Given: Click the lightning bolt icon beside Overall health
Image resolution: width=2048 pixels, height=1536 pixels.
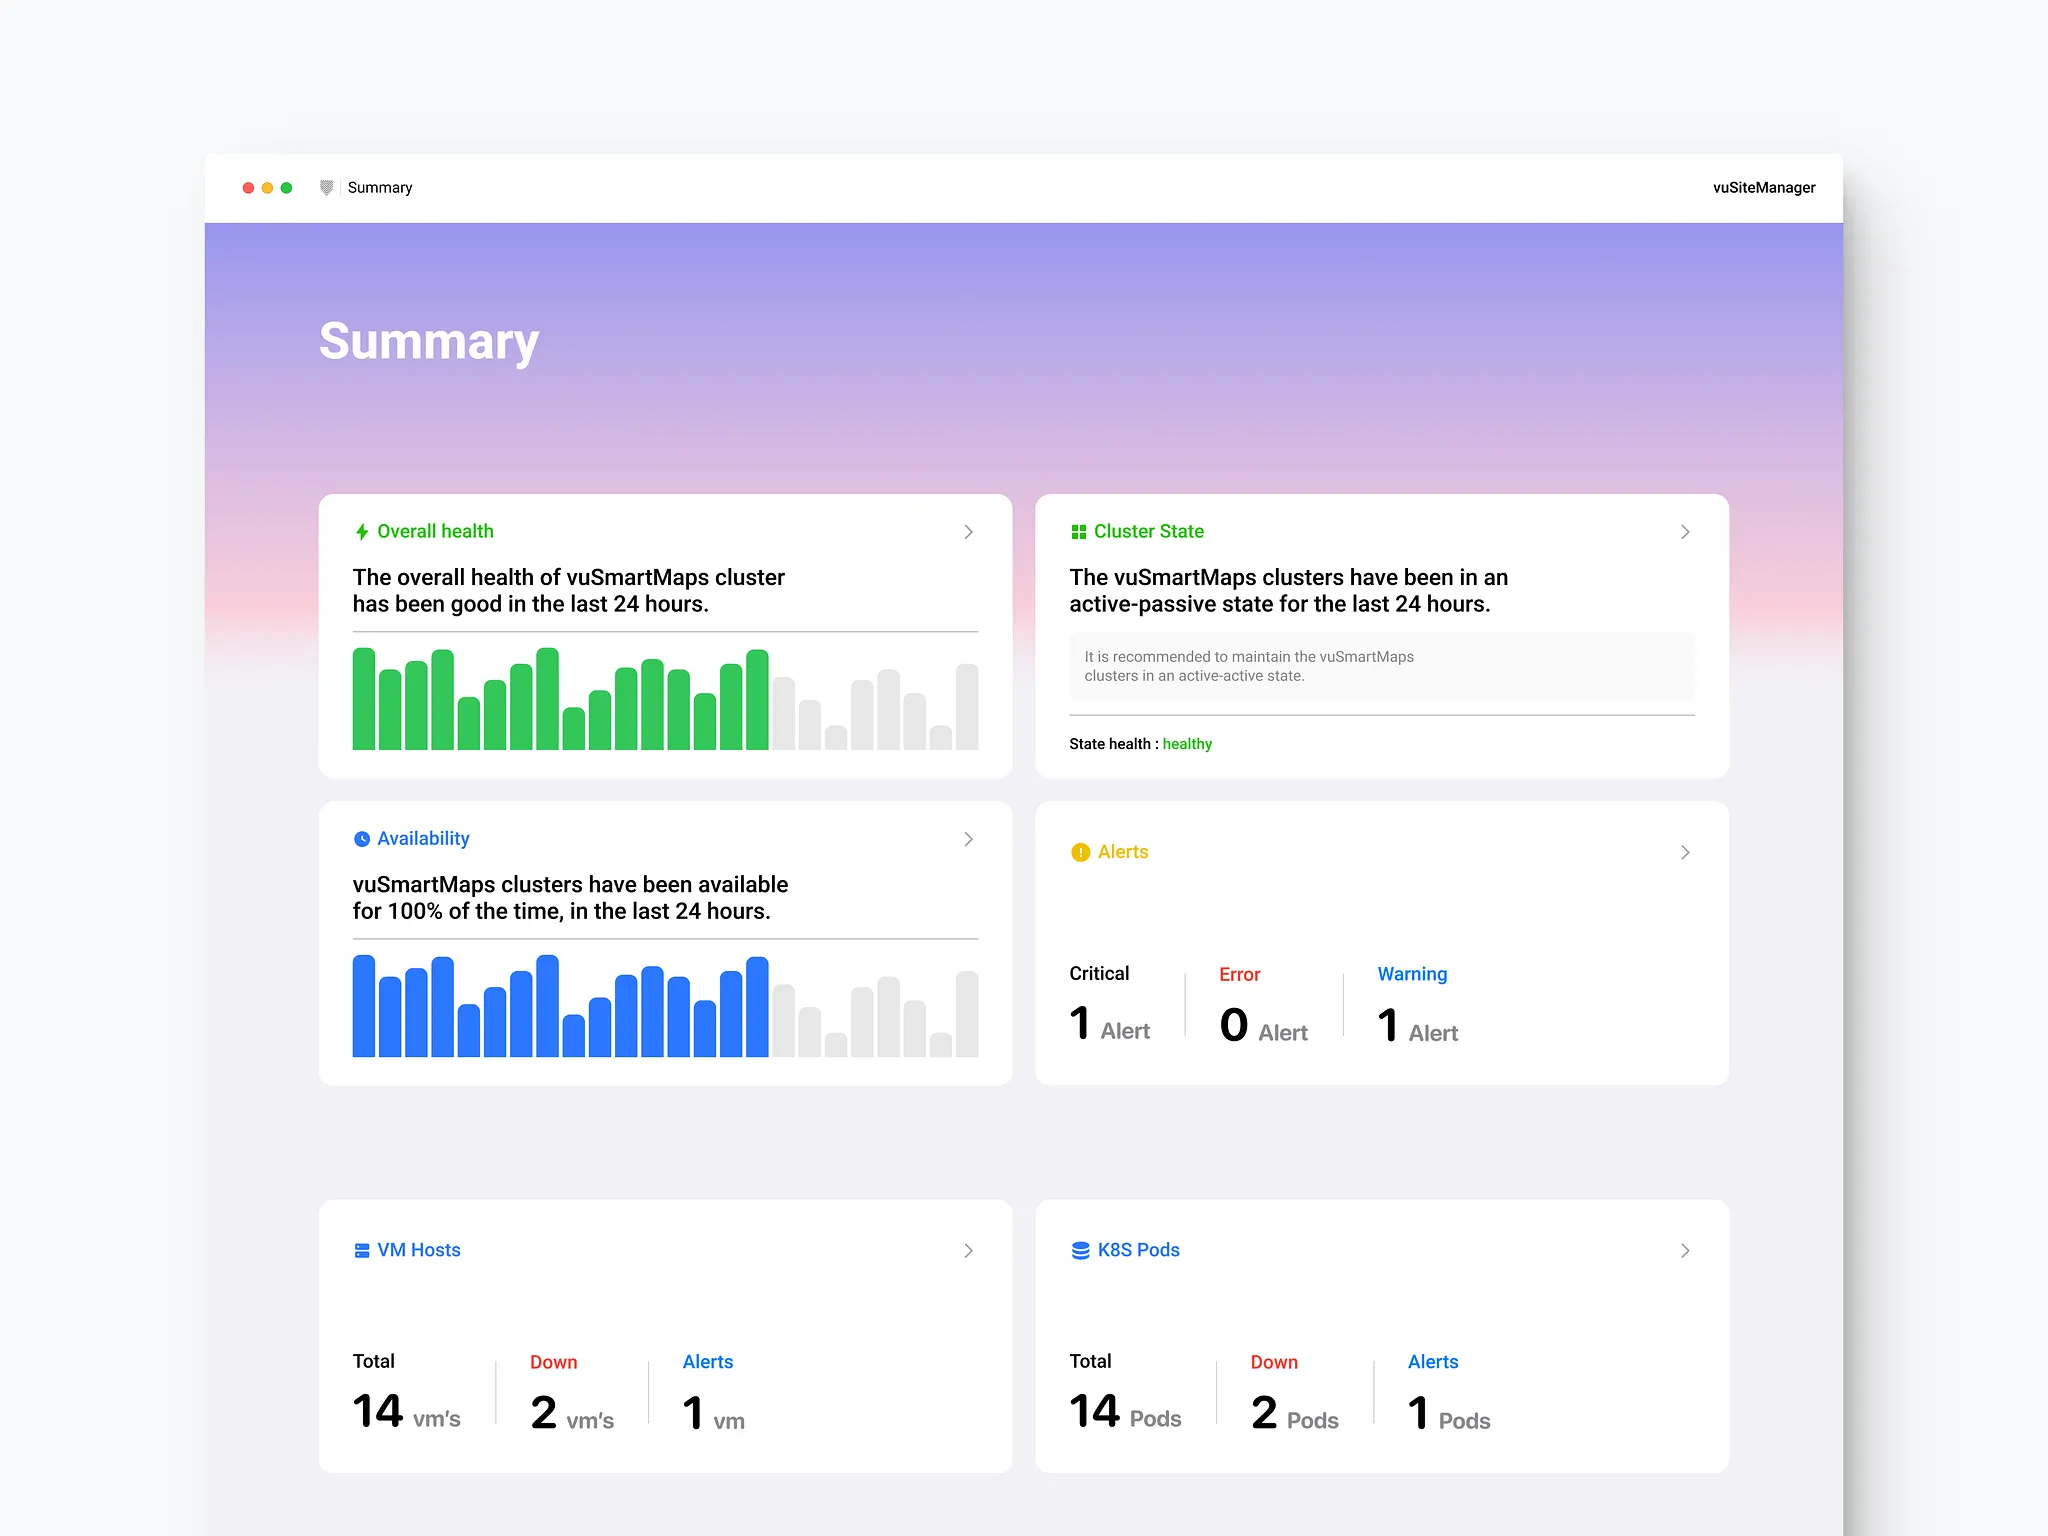Looking at the screenshot, I should [x=362, y=531].
